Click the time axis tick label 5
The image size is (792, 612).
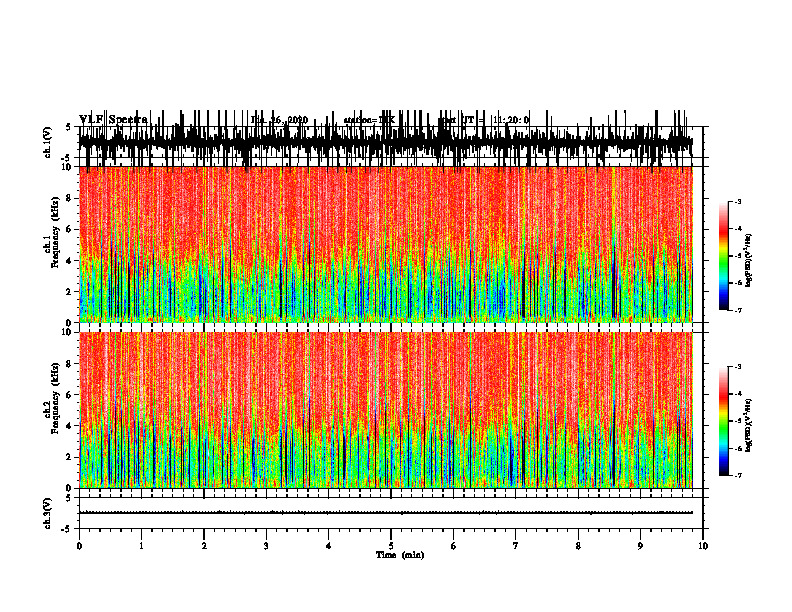(391, 546)
